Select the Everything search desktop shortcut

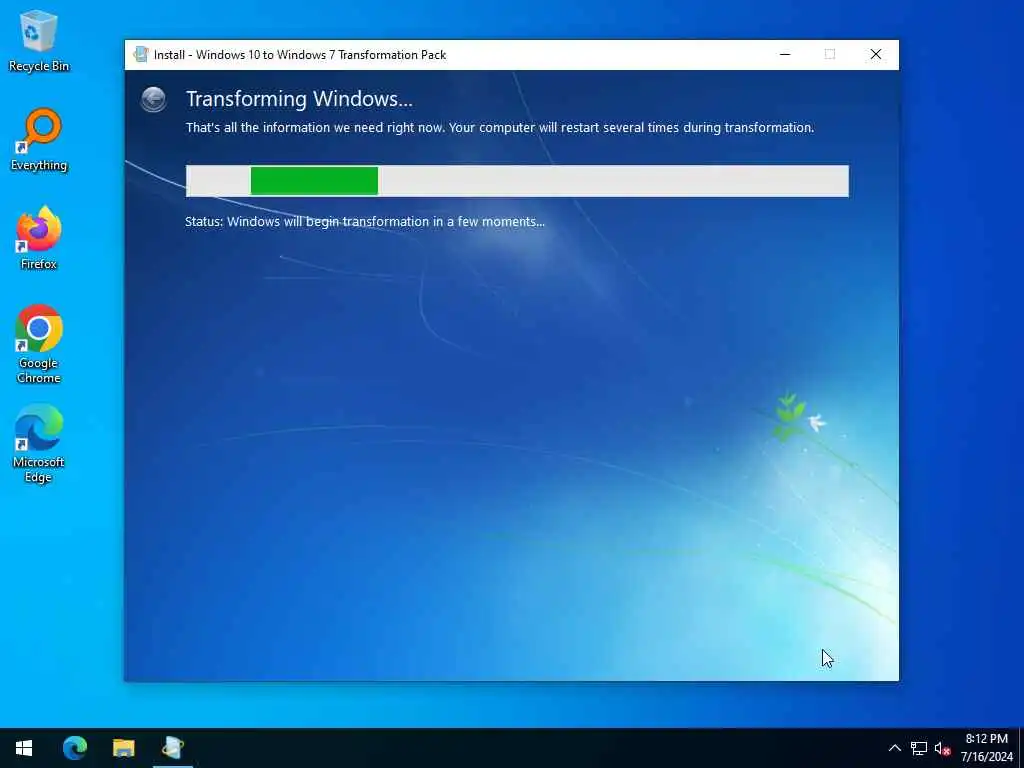click(39, 140)
